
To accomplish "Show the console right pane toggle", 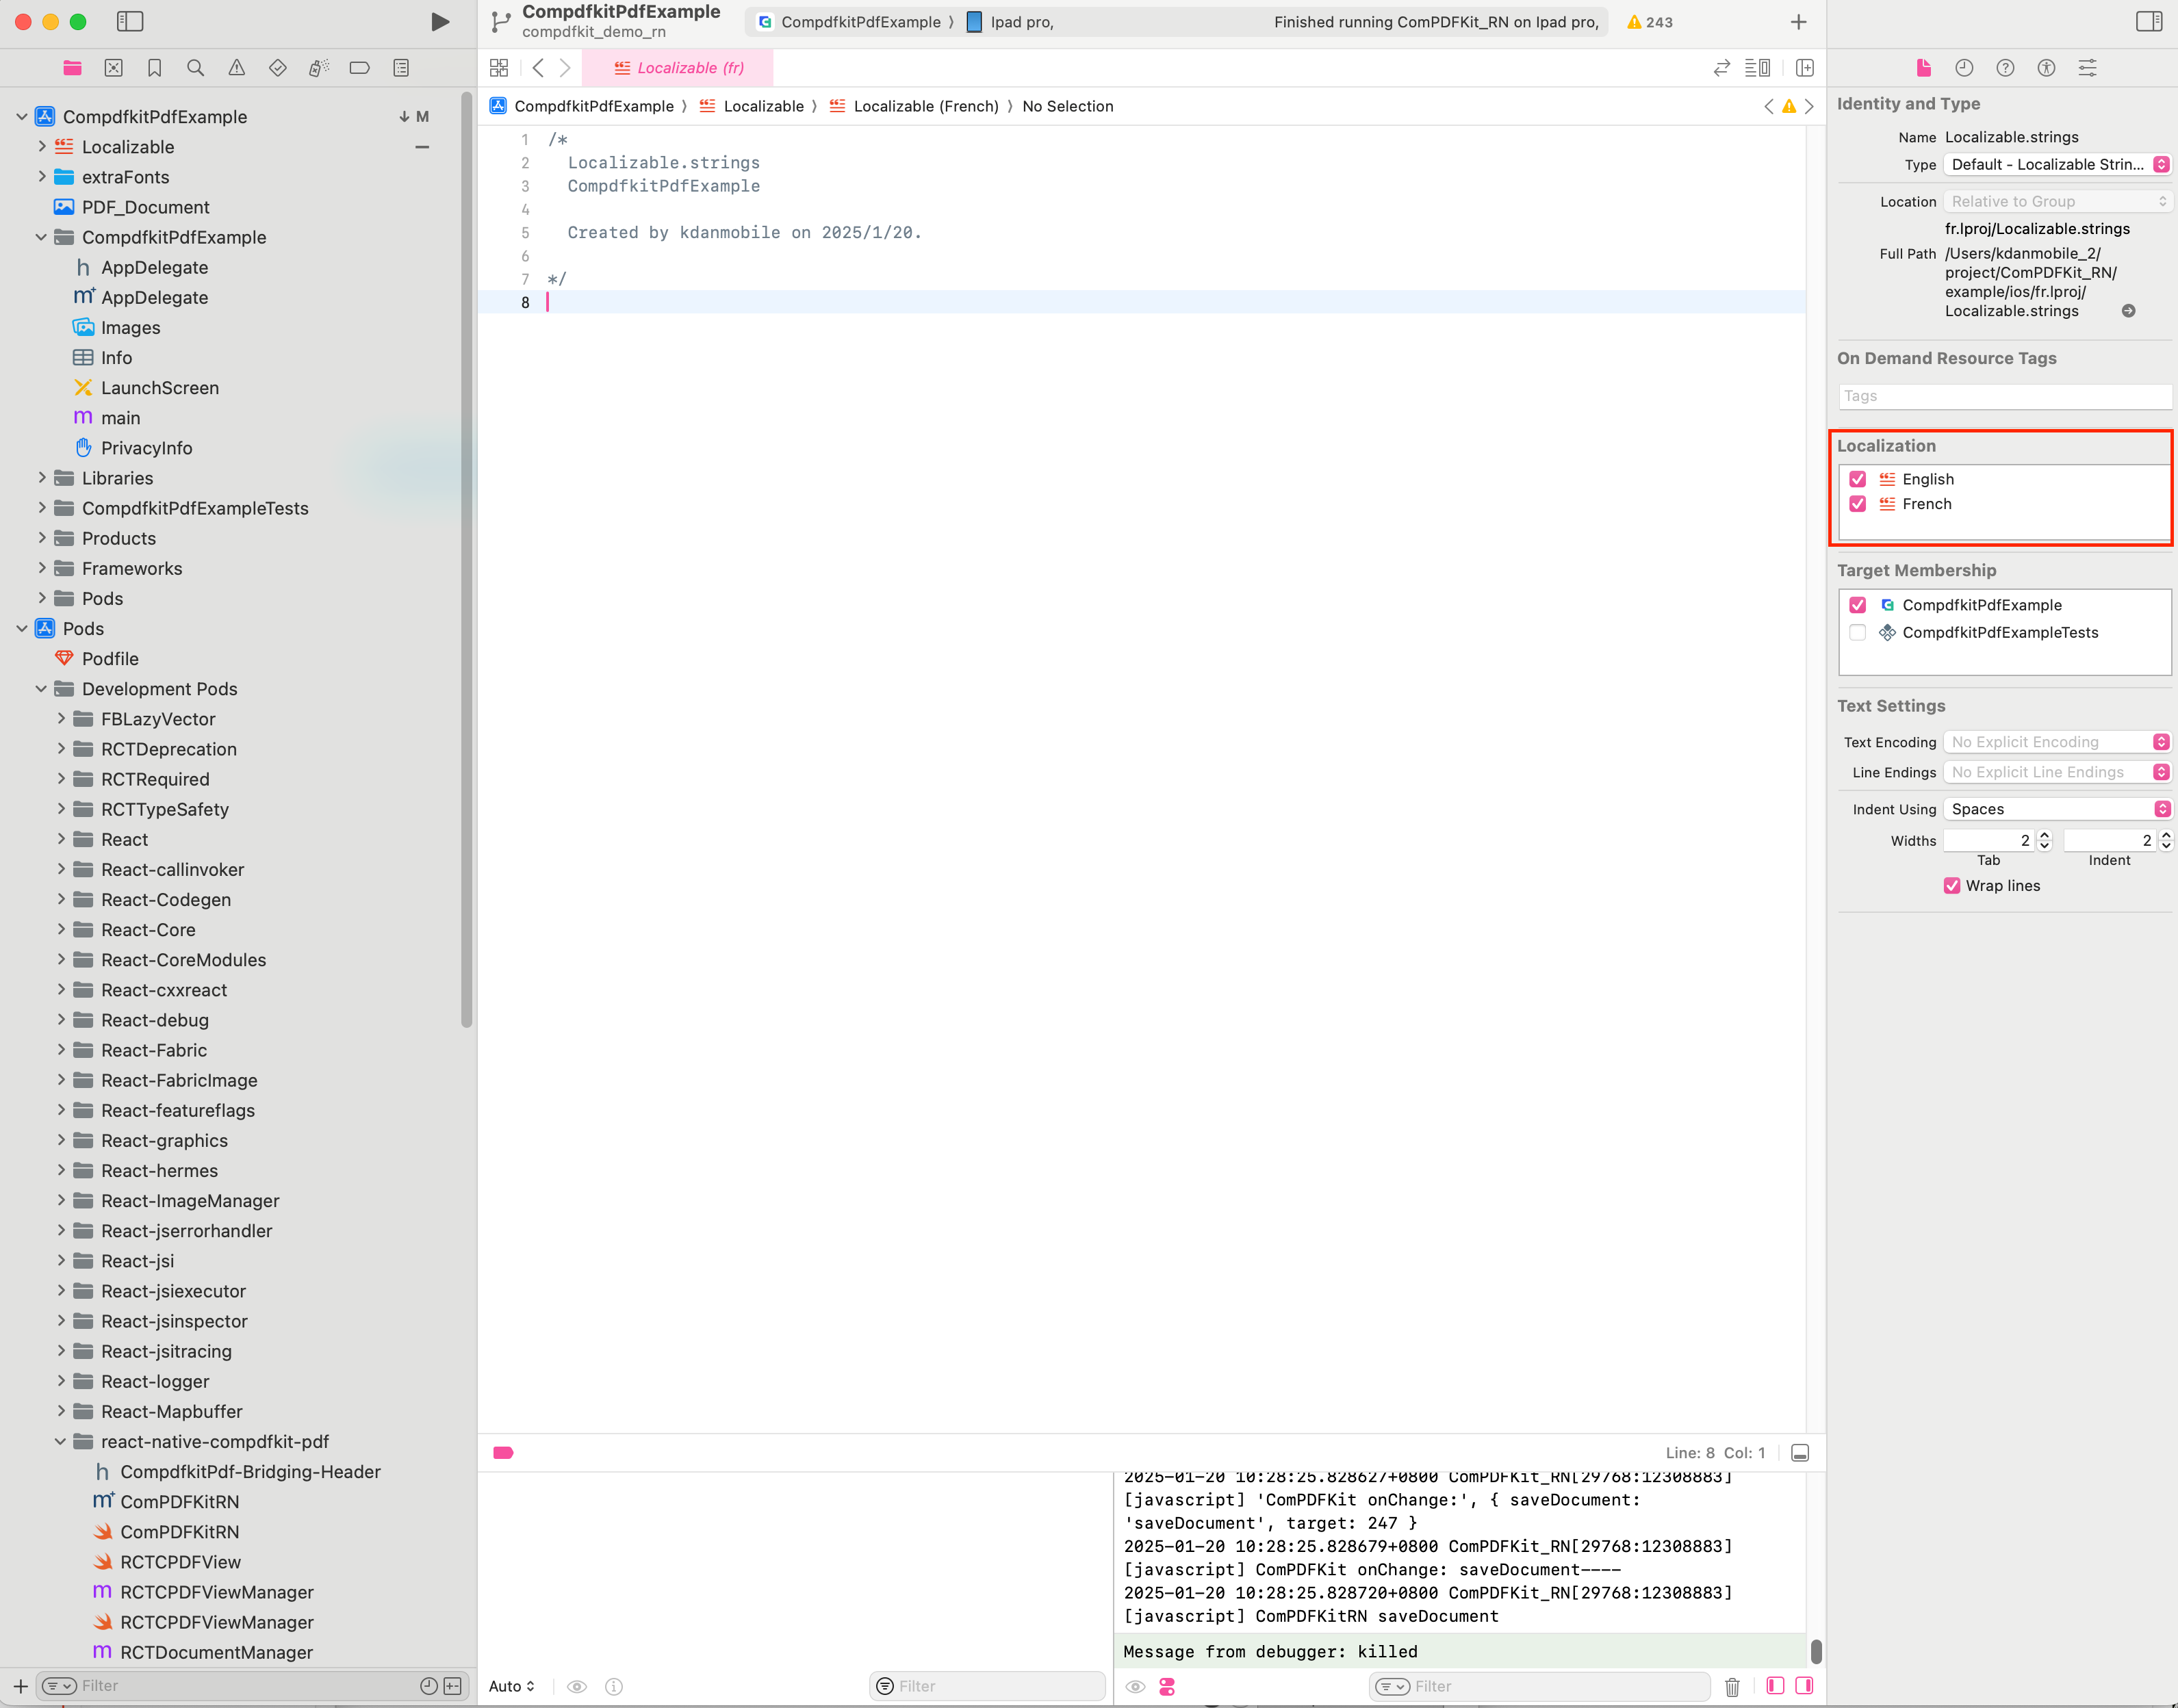I will [1805, 1687].
